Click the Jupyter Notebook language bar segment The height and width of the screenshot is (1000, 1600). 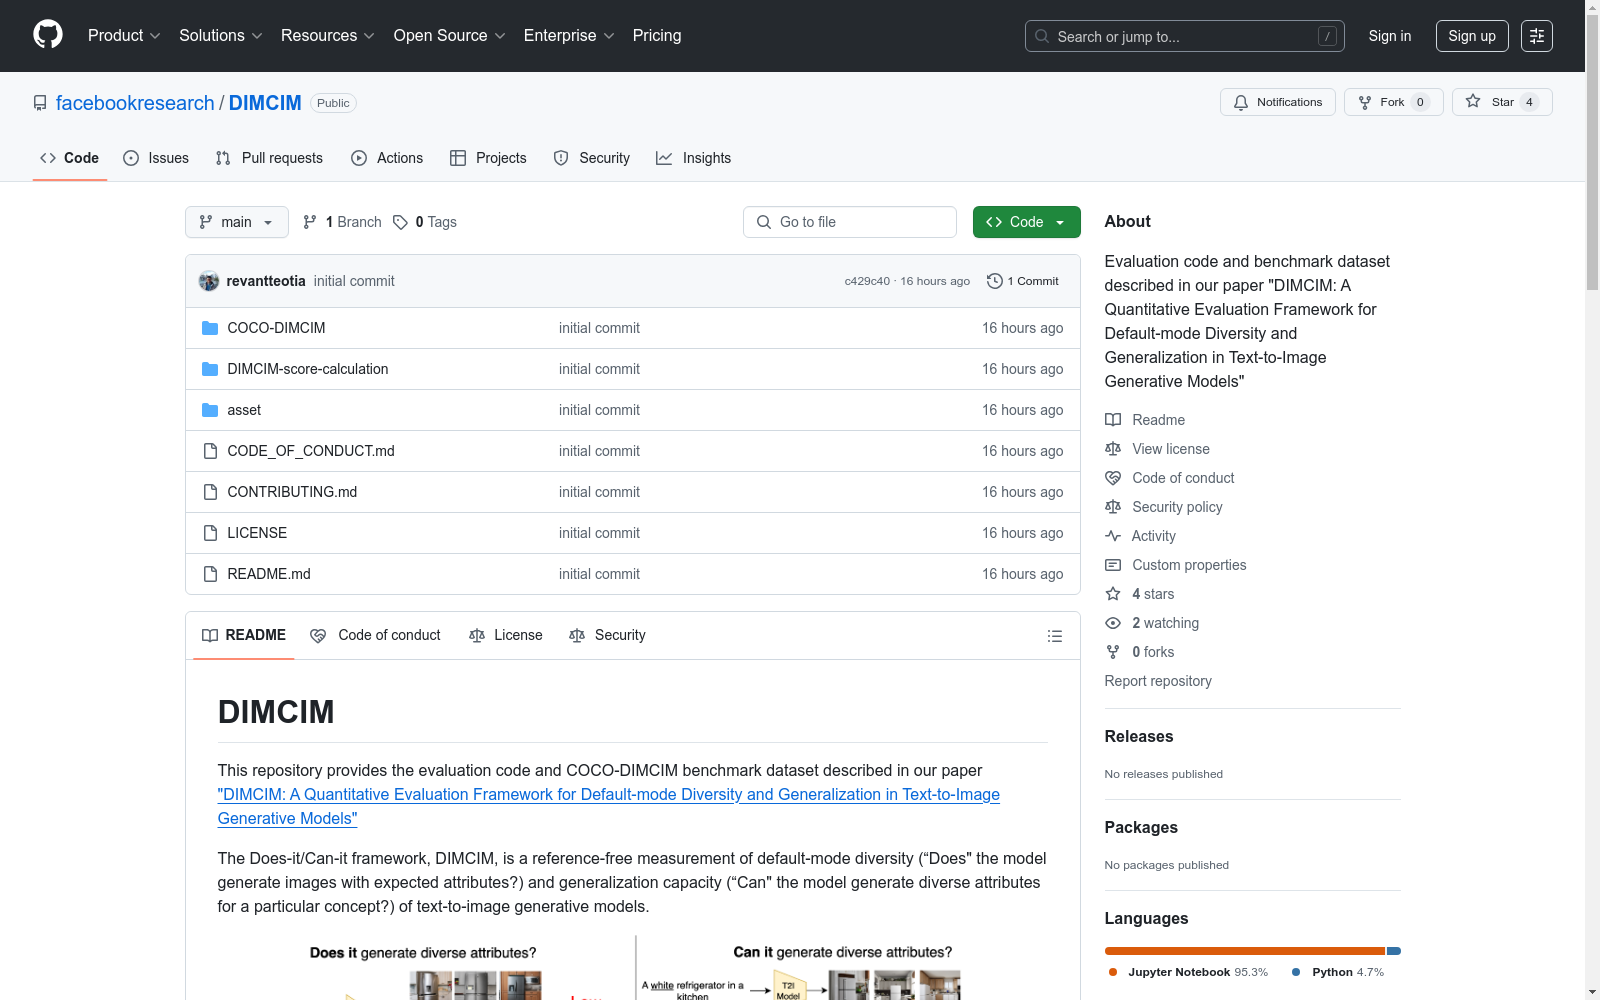(x=1245, y=951)
